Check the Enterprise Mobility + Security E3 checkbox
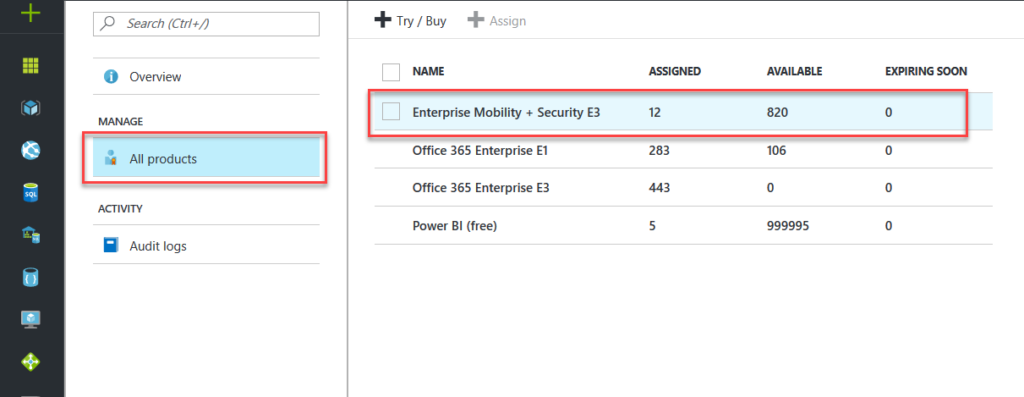The width and height of the screenshot is (1024, 397). (391, 112)
